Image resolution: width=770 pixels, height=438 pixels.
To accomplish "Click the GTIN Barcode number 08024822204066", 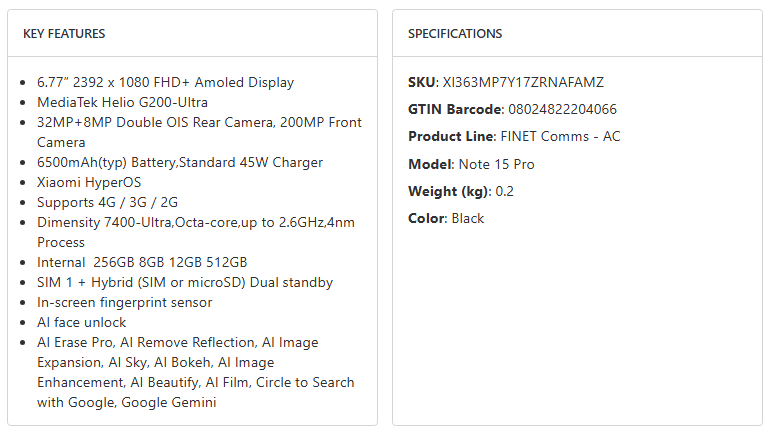I will 562,109.
